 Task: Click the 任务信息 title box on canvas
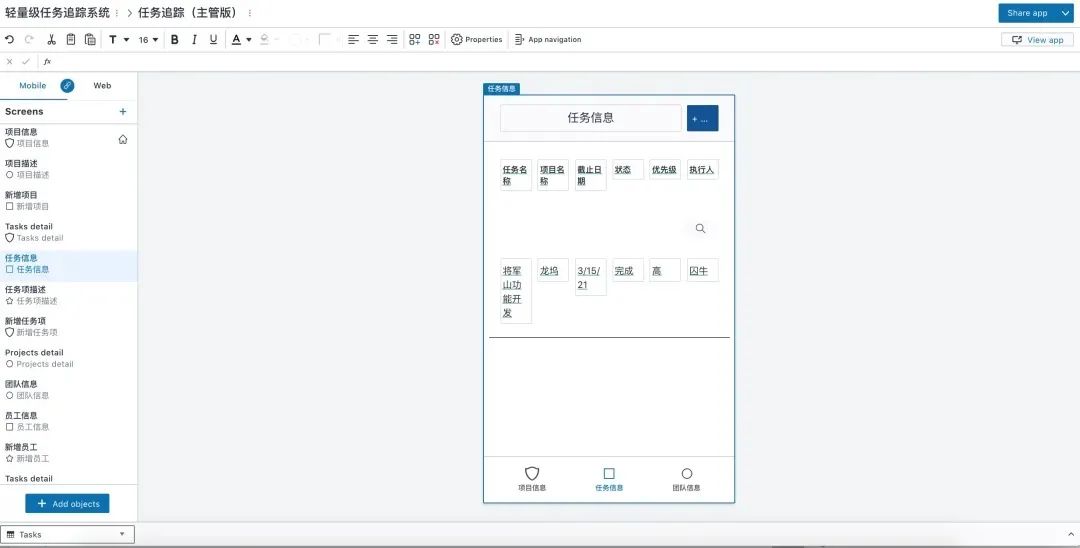[590, 118]
